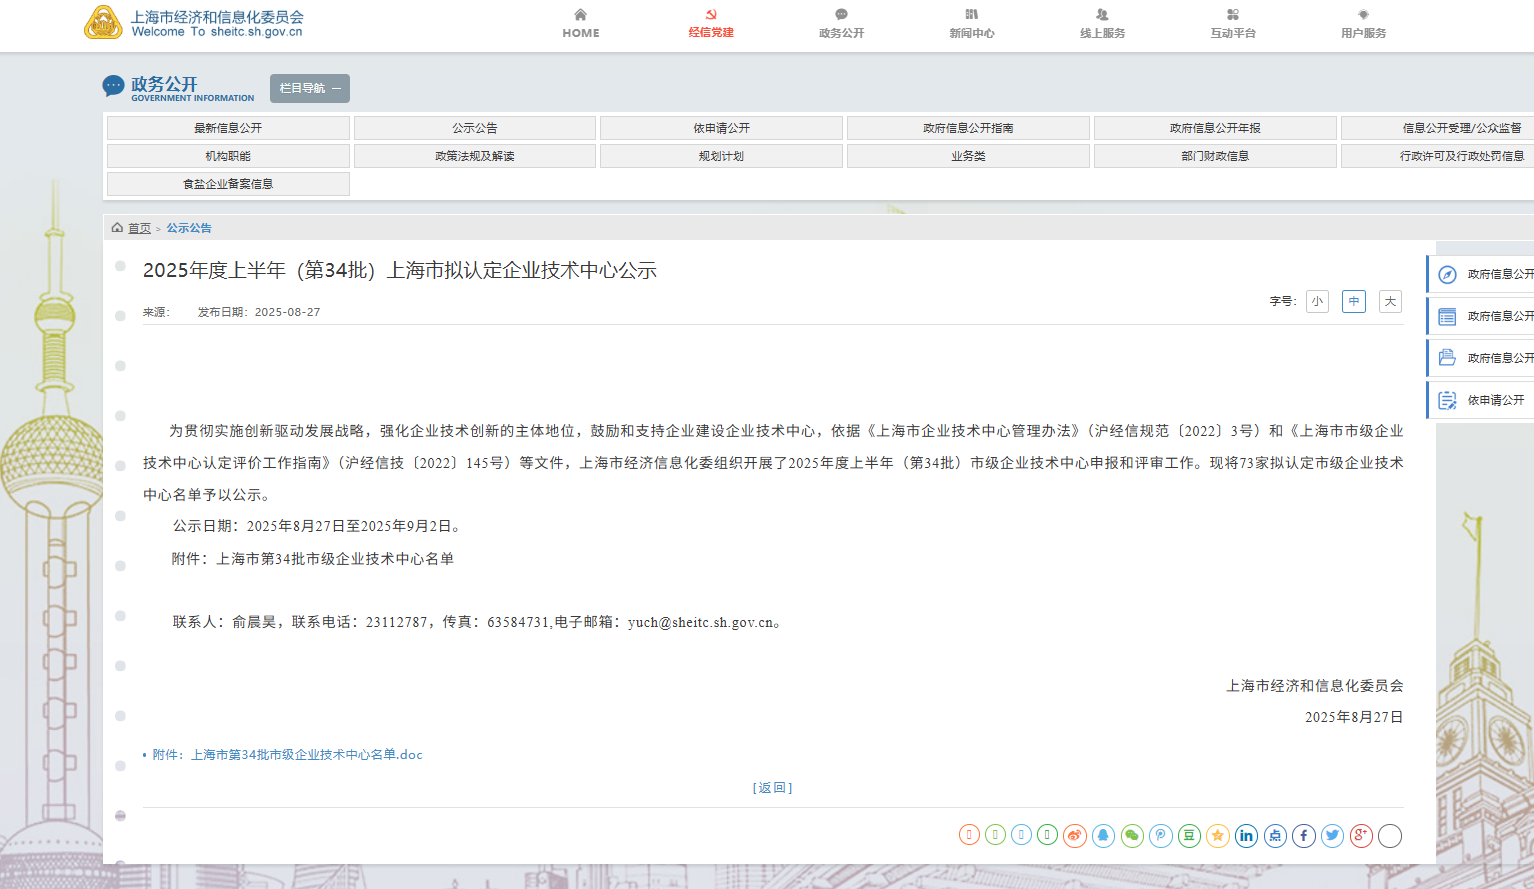This screenshot has width=1534, height=889.
Task: Click the Google Plus share icon
Action: coord(1361,836)
